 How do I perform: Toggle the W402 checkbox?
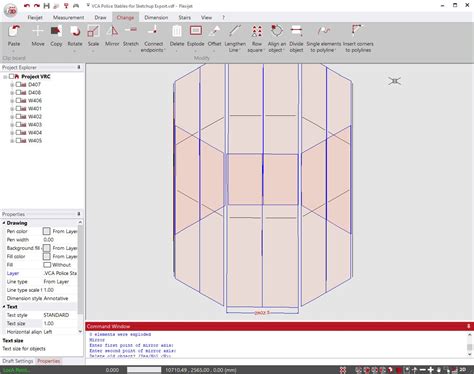pyautogui.click(x=18, y=117)
